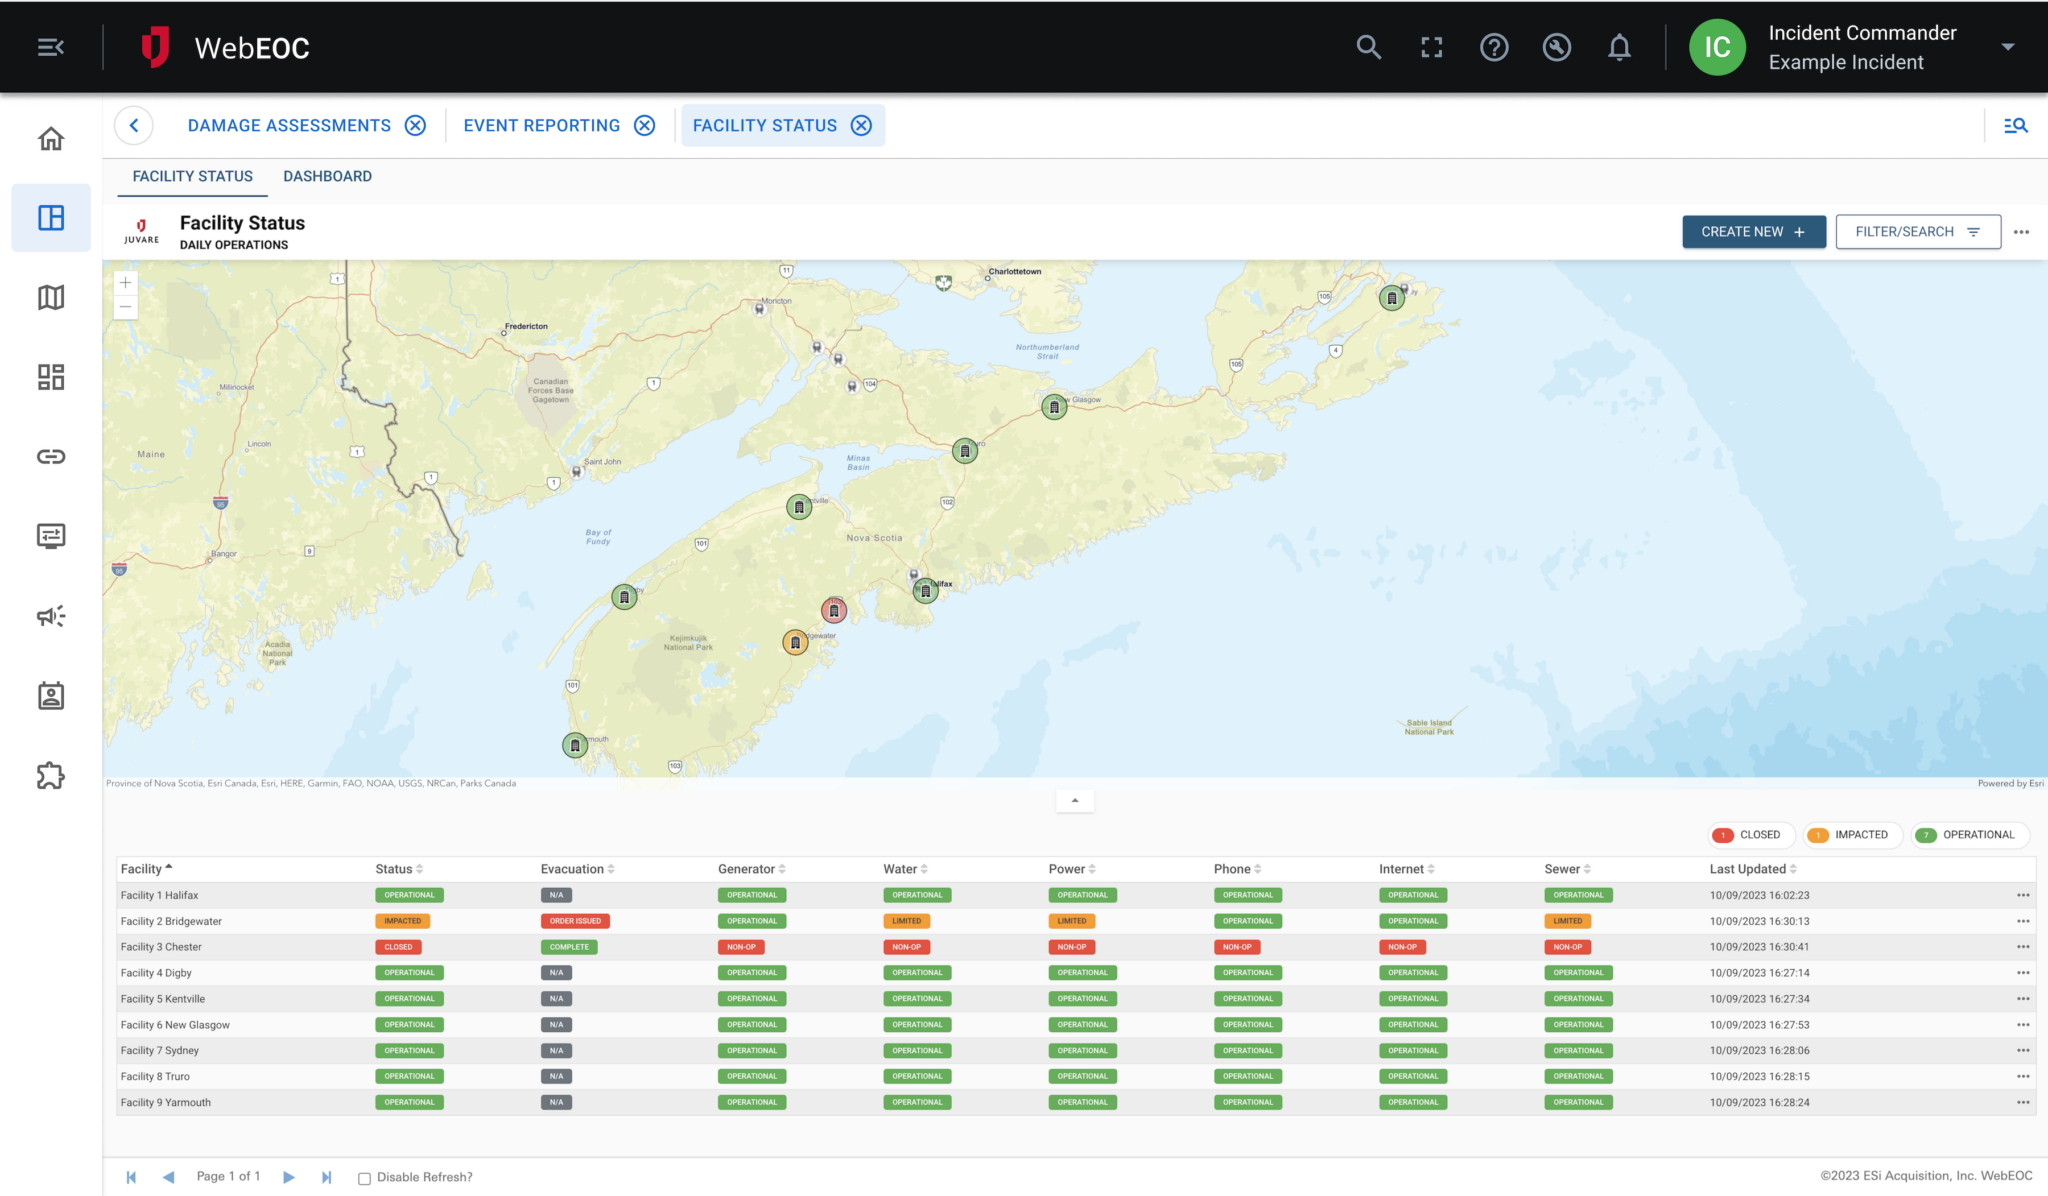Screen dimensions: 2048x1196
Task: Zoom in on the map with the plus control
Action: [125, 282]
